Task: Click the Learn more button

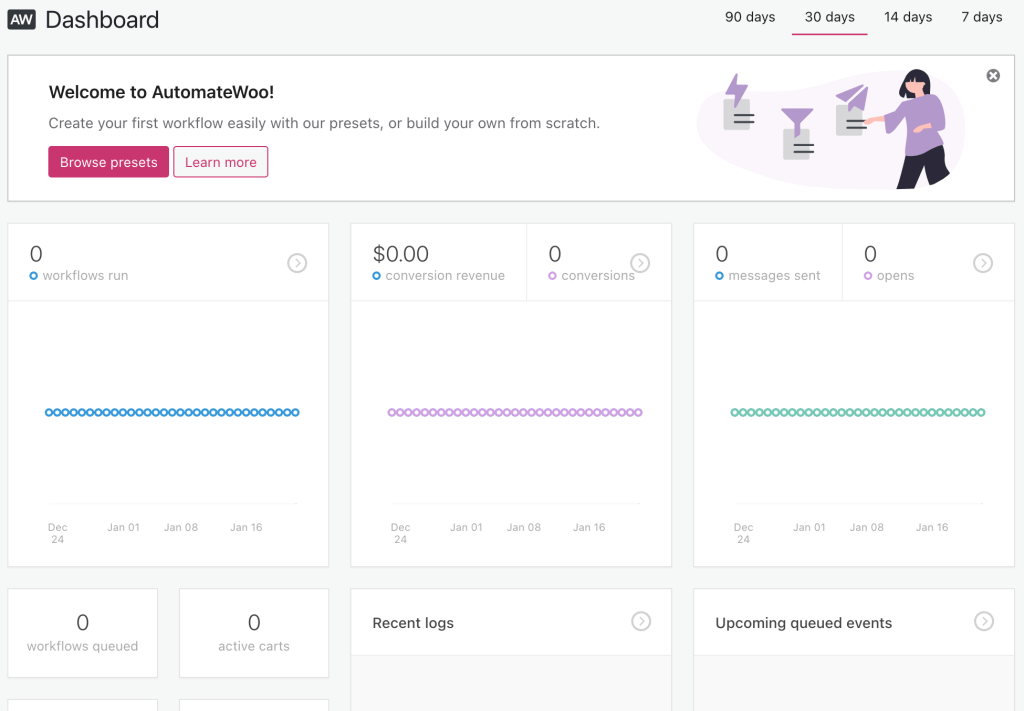Action: point(220,162)
